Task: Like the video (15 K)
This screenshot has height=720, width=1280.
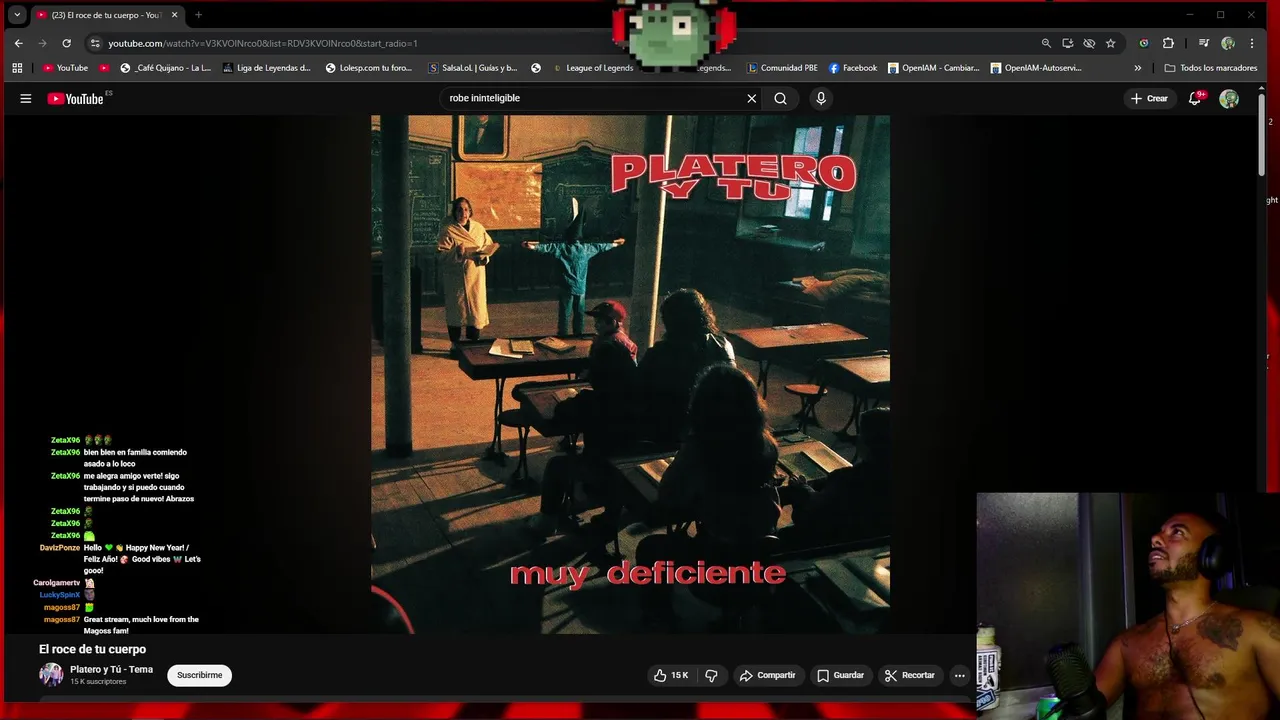Action: (x=672, y=675)
